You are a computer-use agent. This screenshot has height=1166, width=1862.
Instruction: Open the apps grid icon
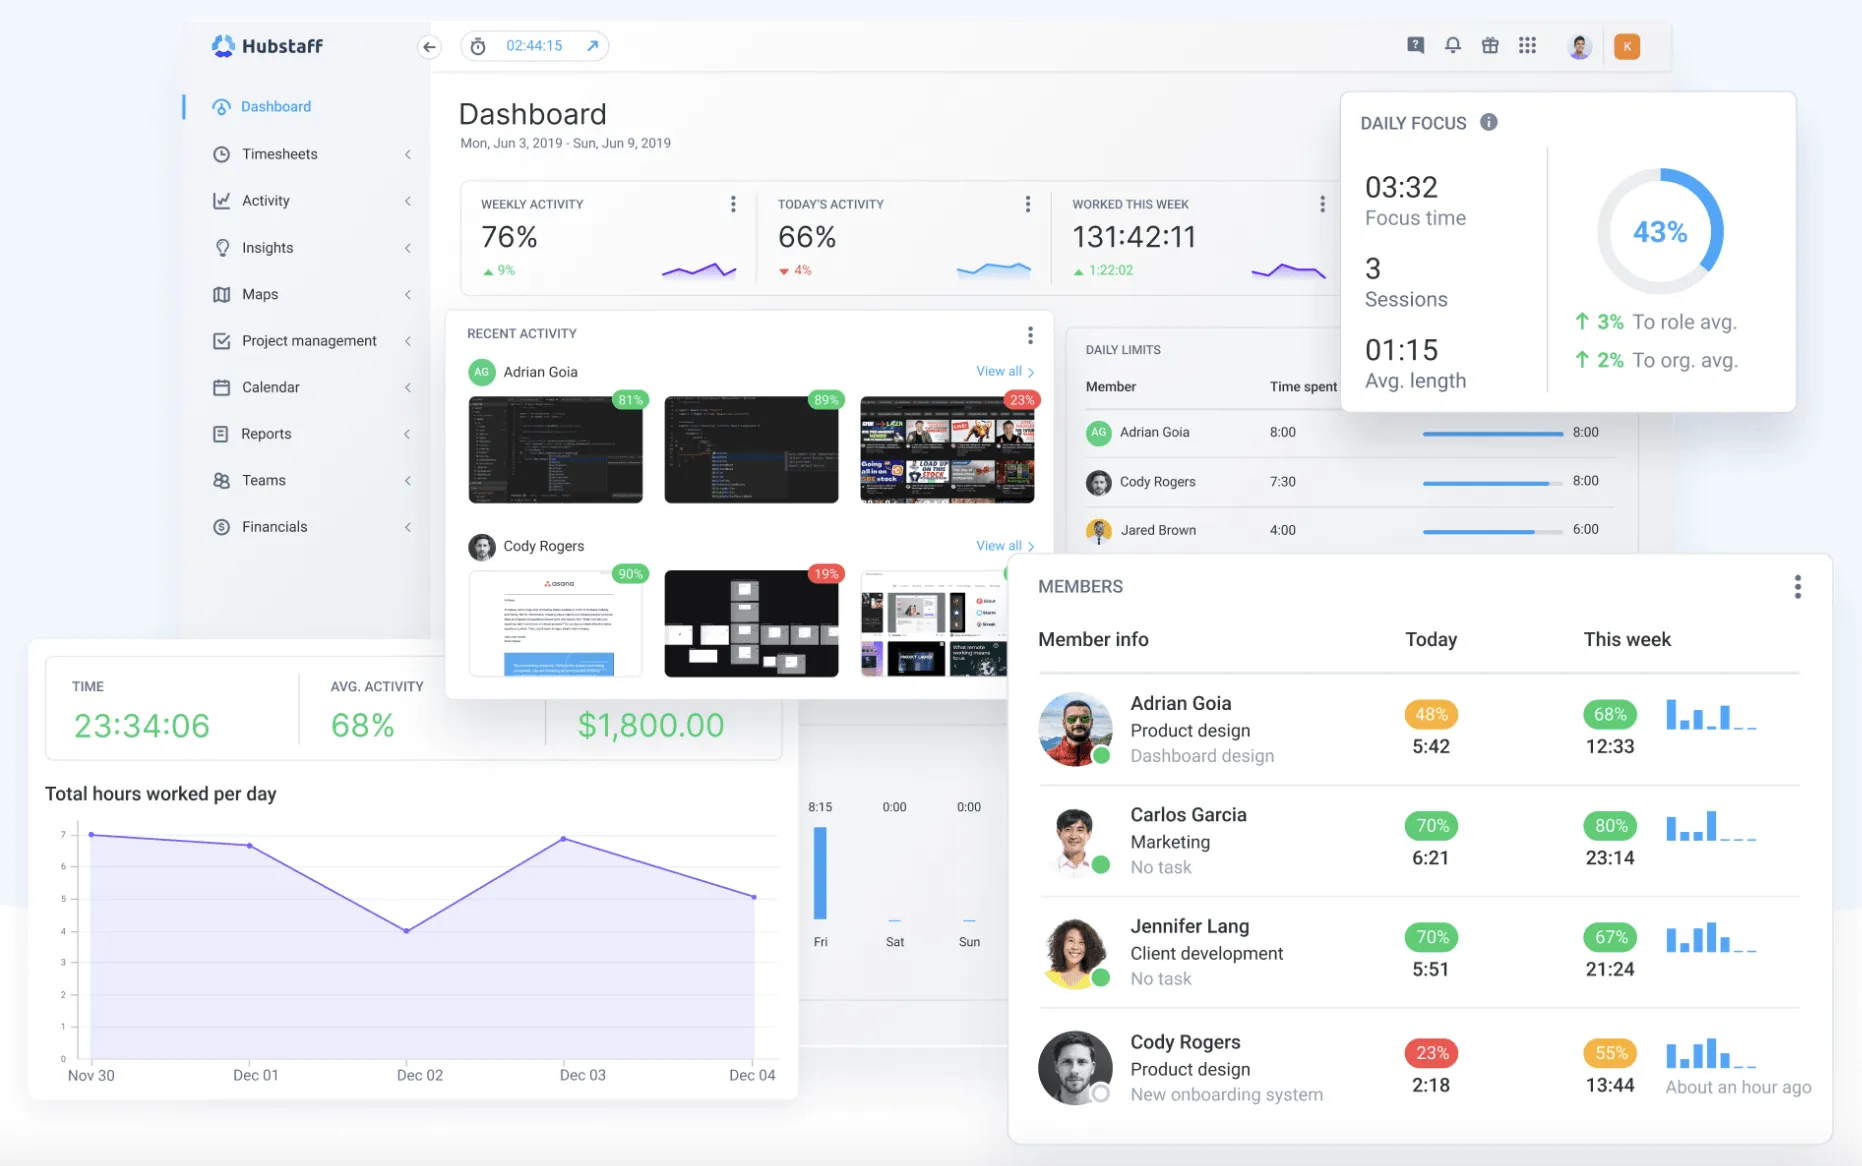click(x=1527, y=45)
